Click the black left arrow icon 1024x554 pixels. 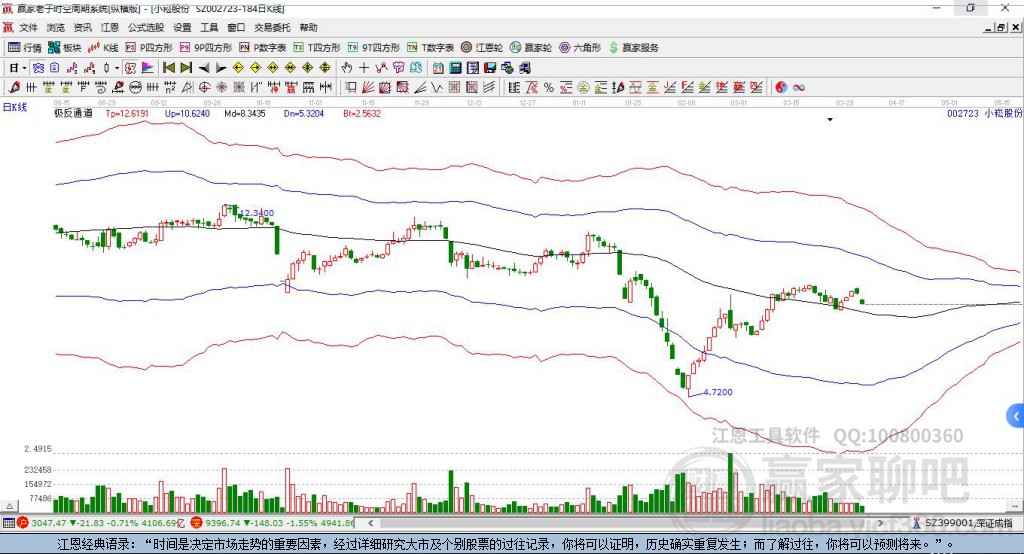(x=204, y=67)
